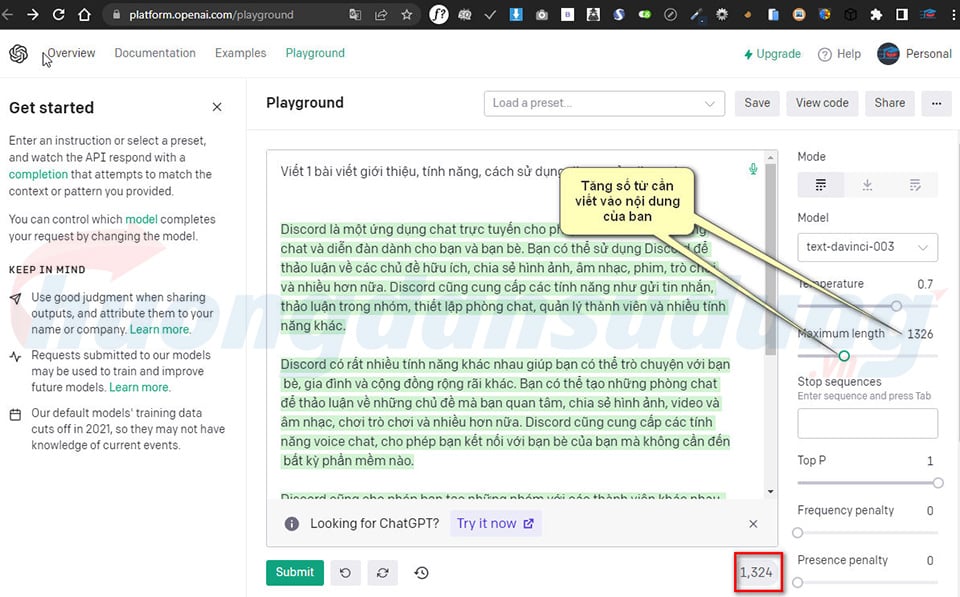960x597 pixels.
Task: Click the undo last icon next to Submit
Action: (x=345, y=573)
